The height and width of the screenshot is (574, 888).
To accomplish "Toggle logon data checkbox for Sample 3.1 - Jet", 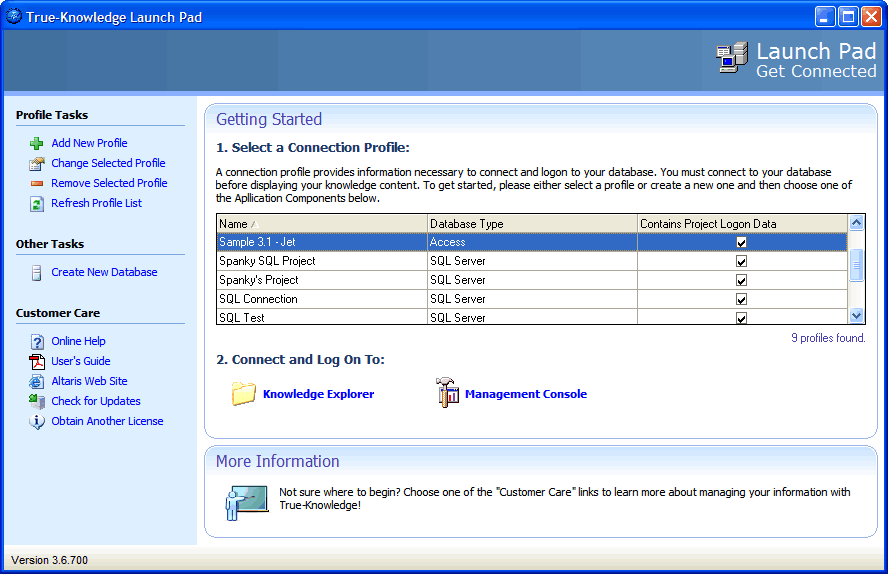I will [741, 242].
